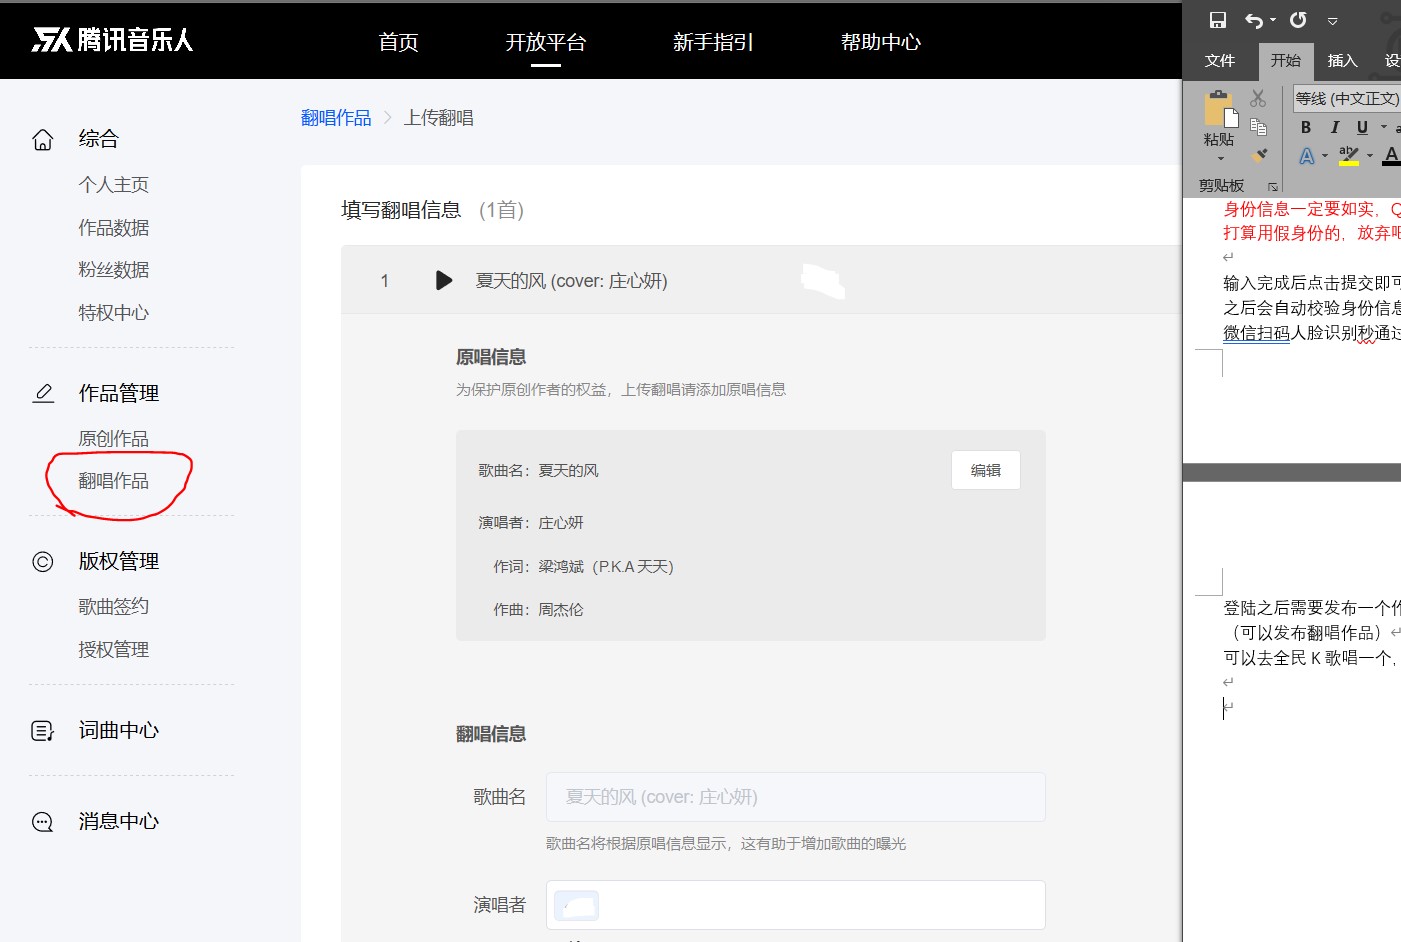Open the highlight color dropdown arrow

[x=1369, y=156]
